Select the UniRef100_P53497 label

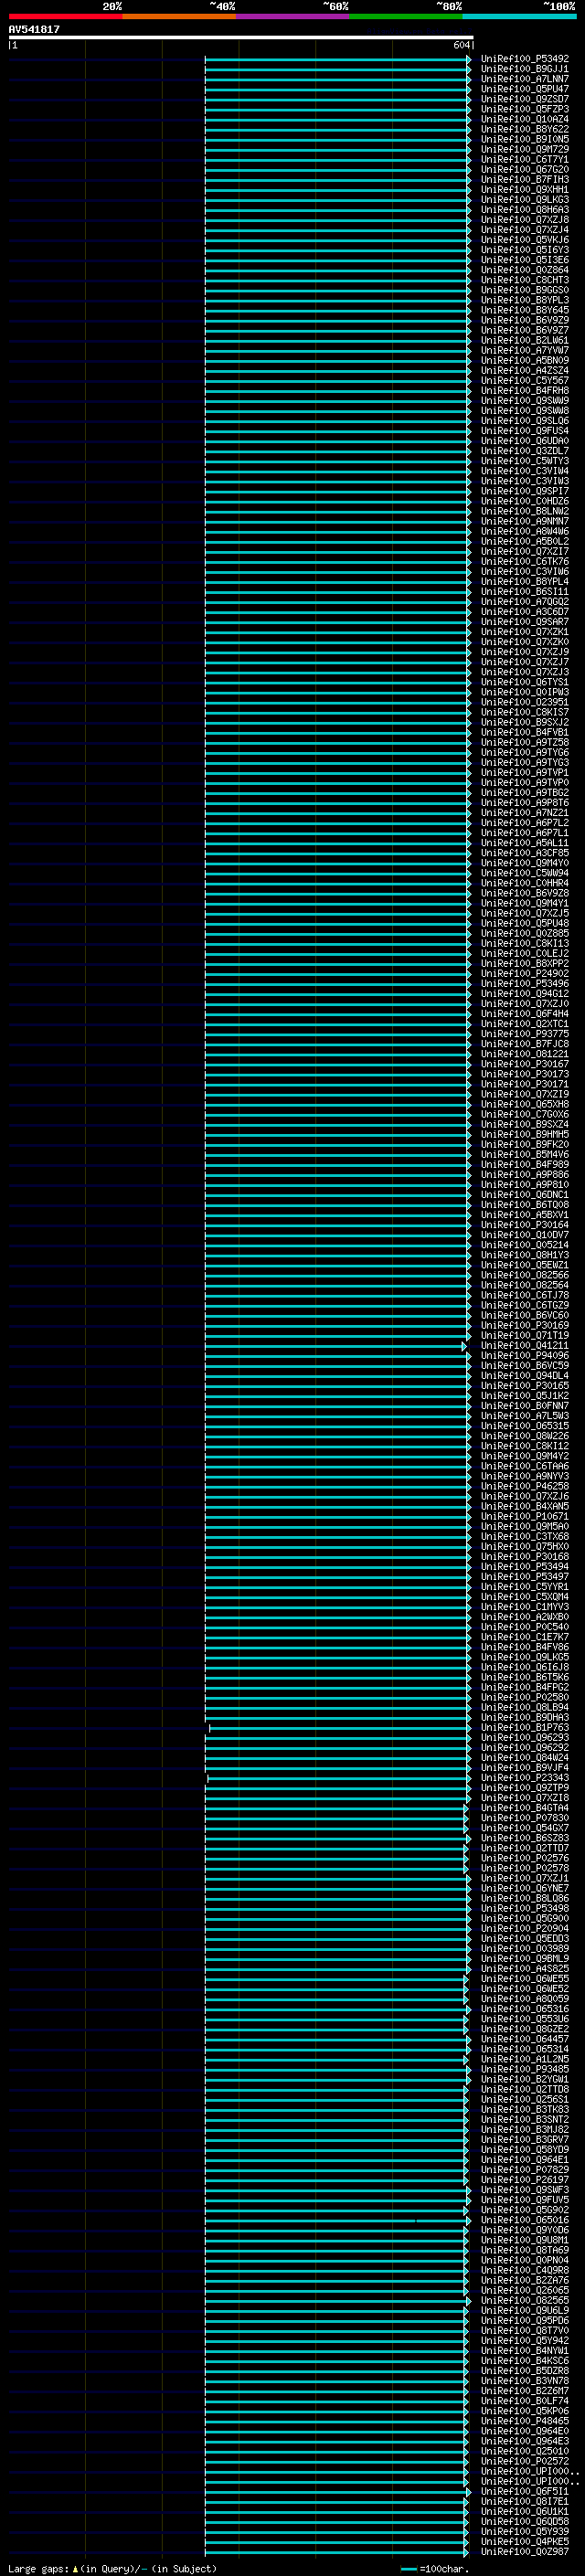[524, 1576]
